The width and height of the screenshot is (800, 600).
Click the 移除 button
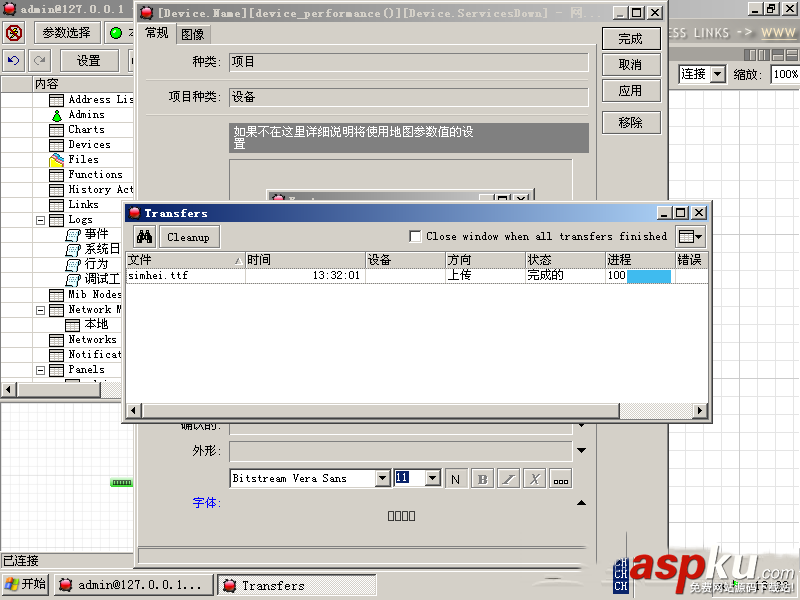(631, 122)
